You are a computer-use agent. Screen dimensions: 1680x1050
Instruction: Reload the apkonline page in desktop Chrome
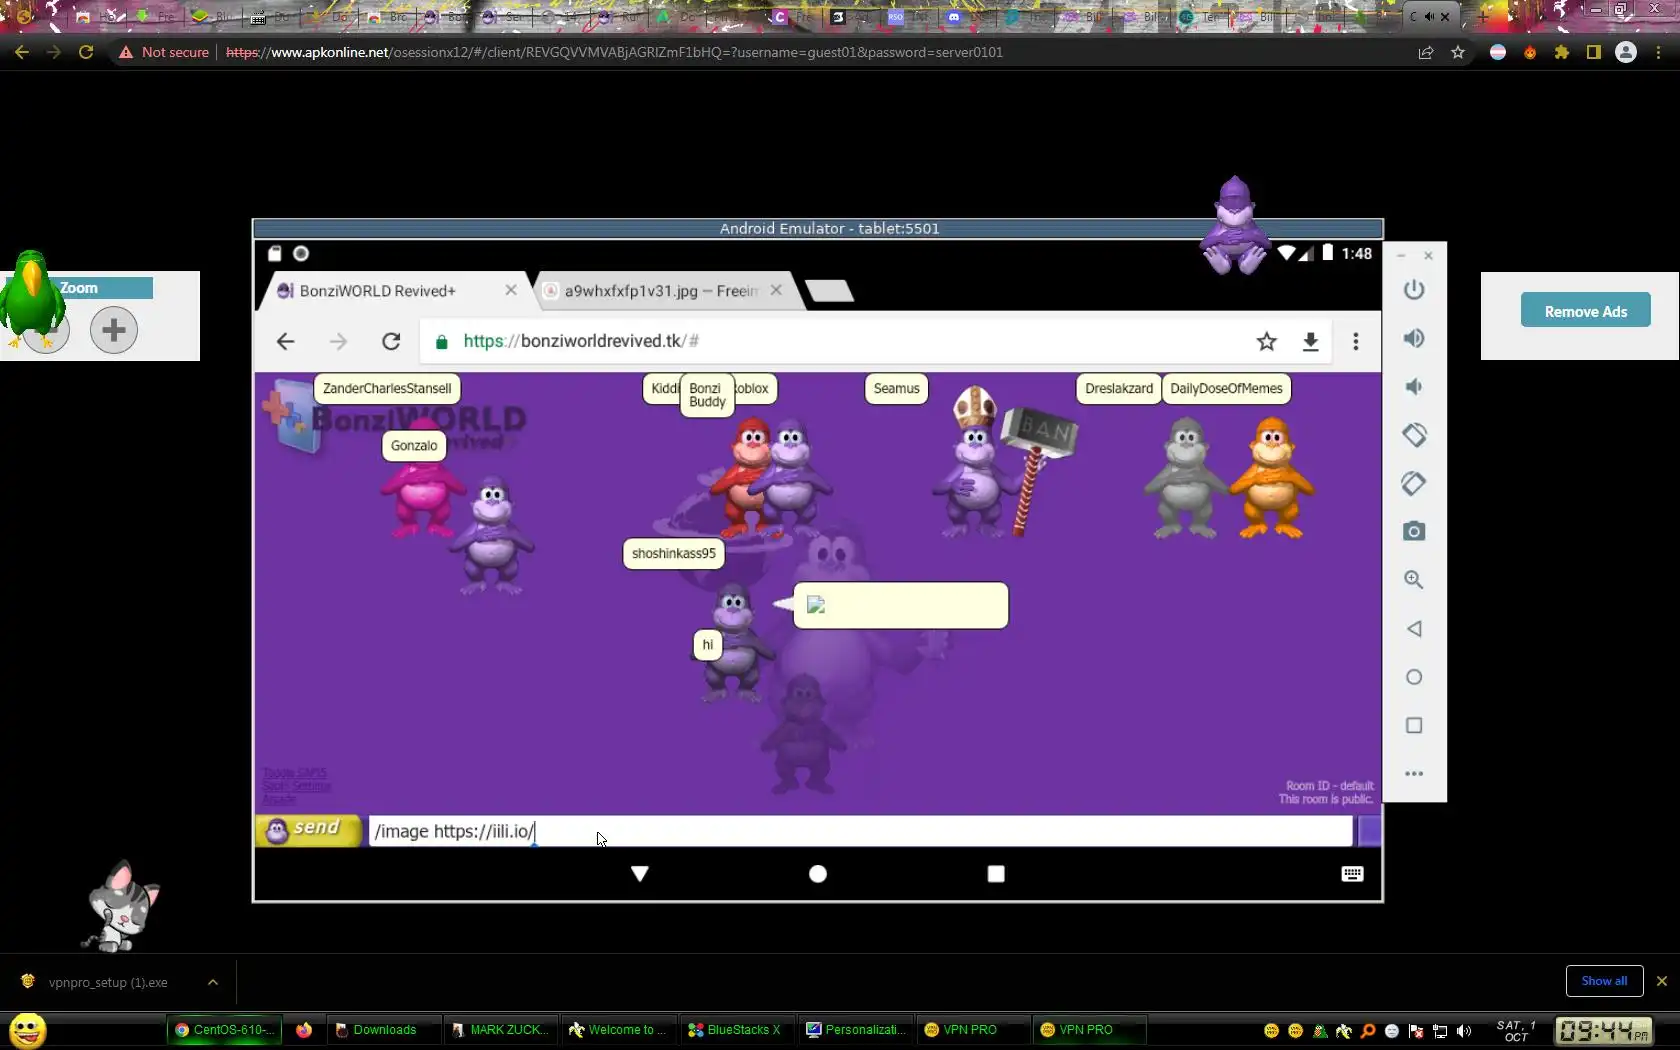coord(86,52)
